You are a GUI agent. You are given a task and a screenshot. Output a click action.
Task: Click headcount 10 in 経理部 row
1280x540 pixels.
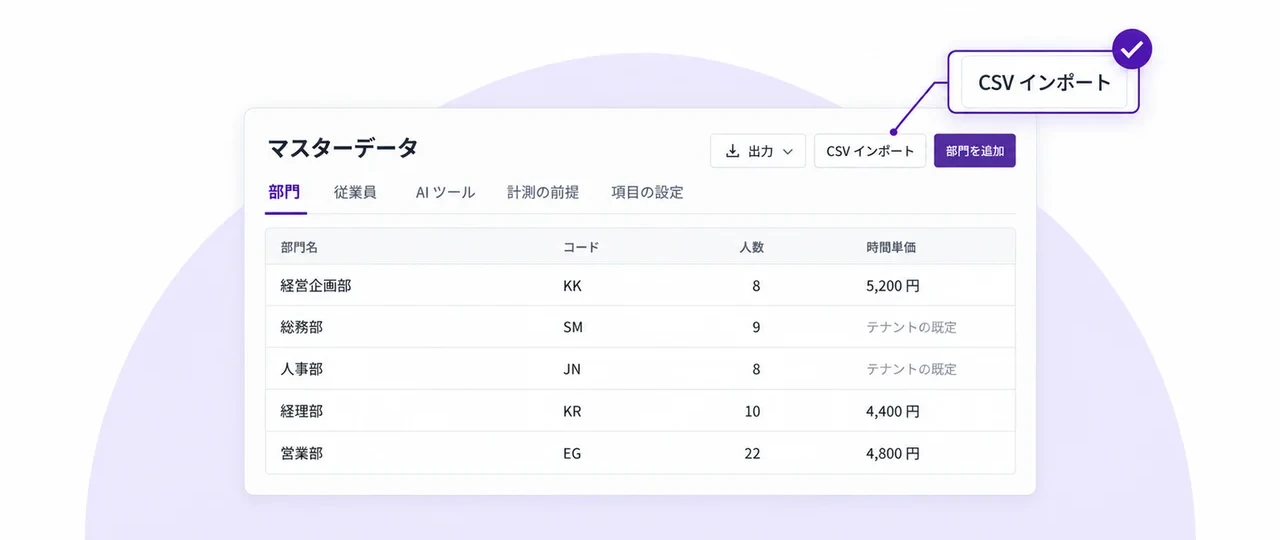(x=752, y=411)
